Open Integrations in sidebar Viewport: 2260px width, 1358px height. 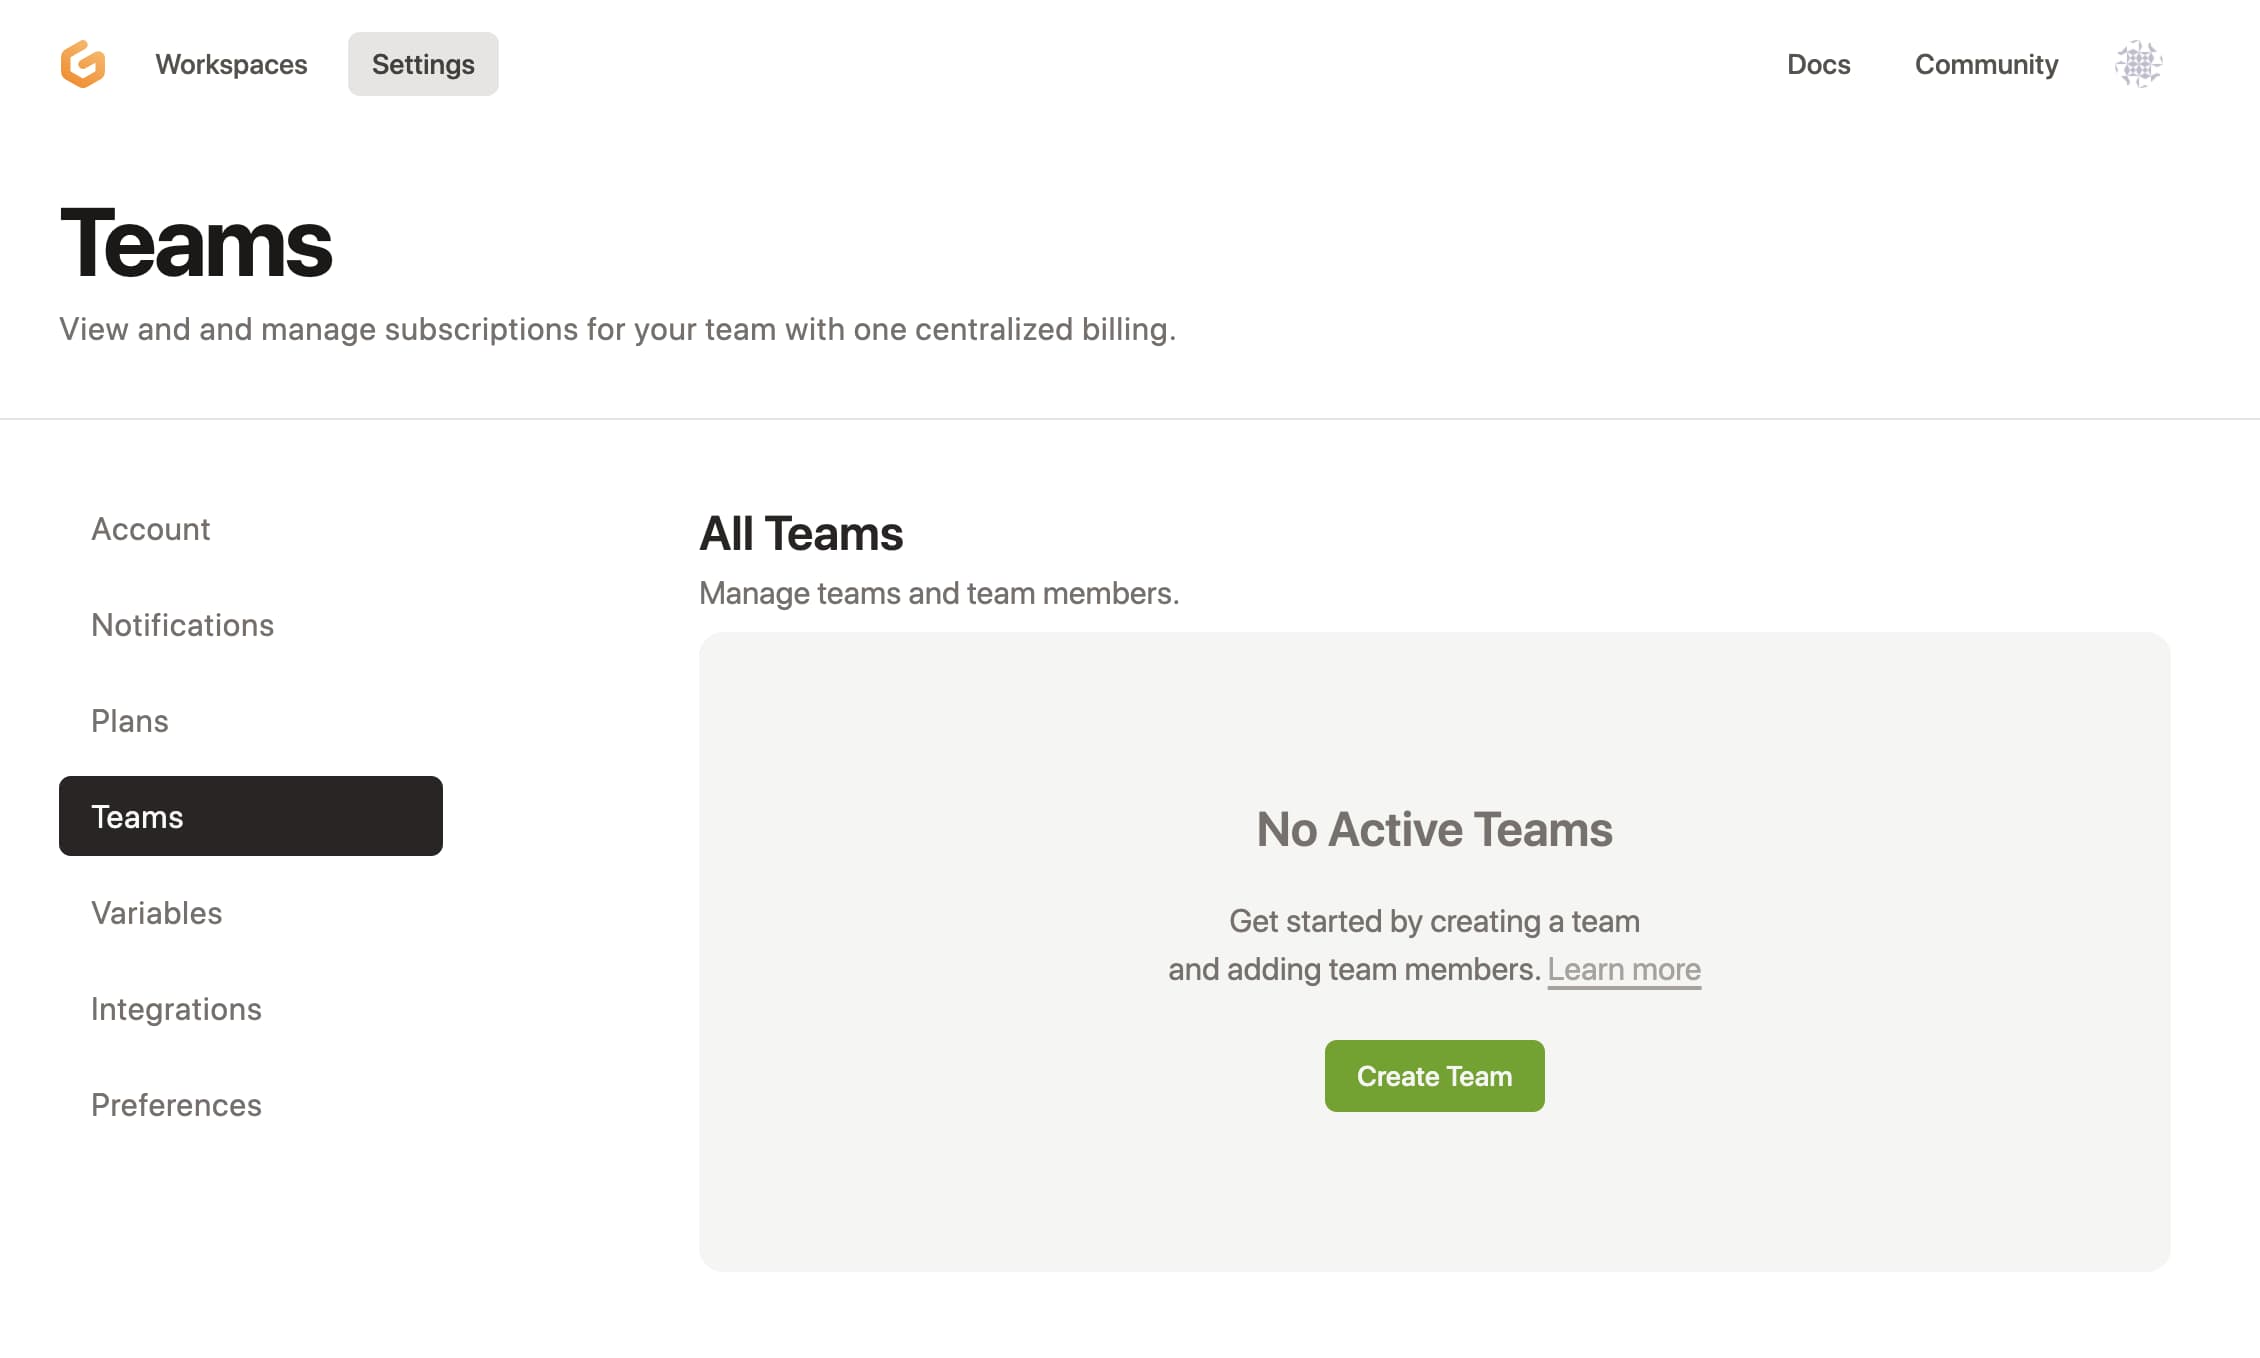coord(250,1009)
